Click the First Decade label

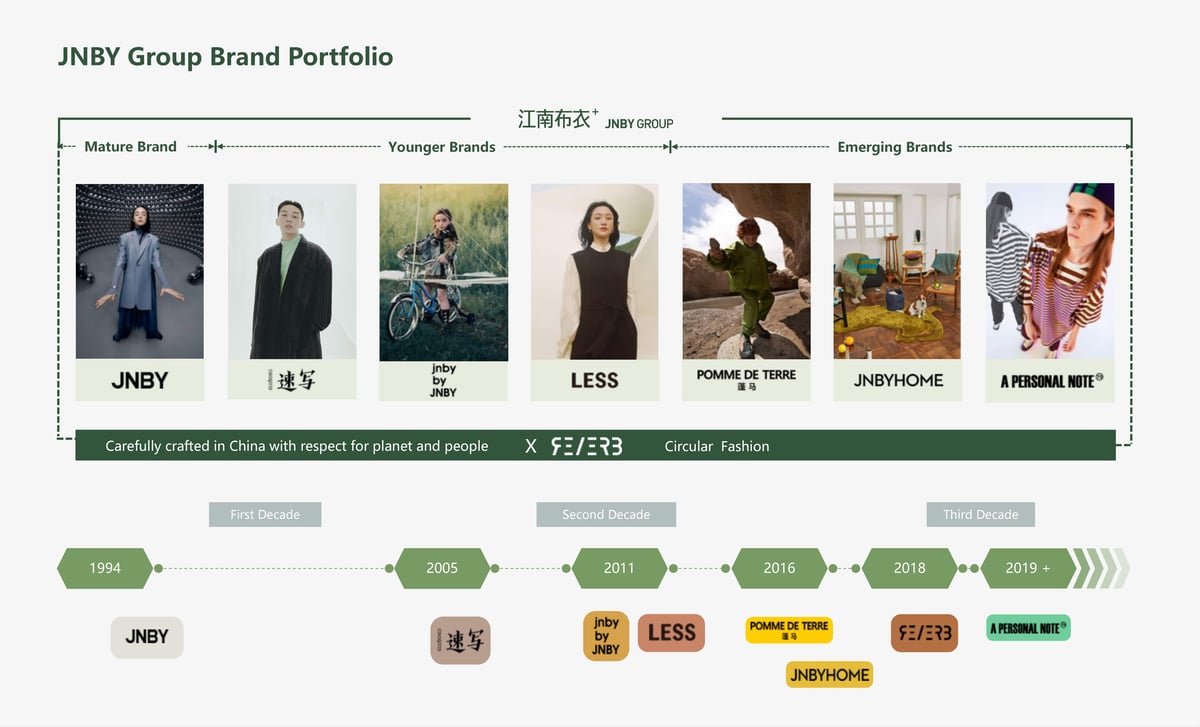[x=265, y=514]
